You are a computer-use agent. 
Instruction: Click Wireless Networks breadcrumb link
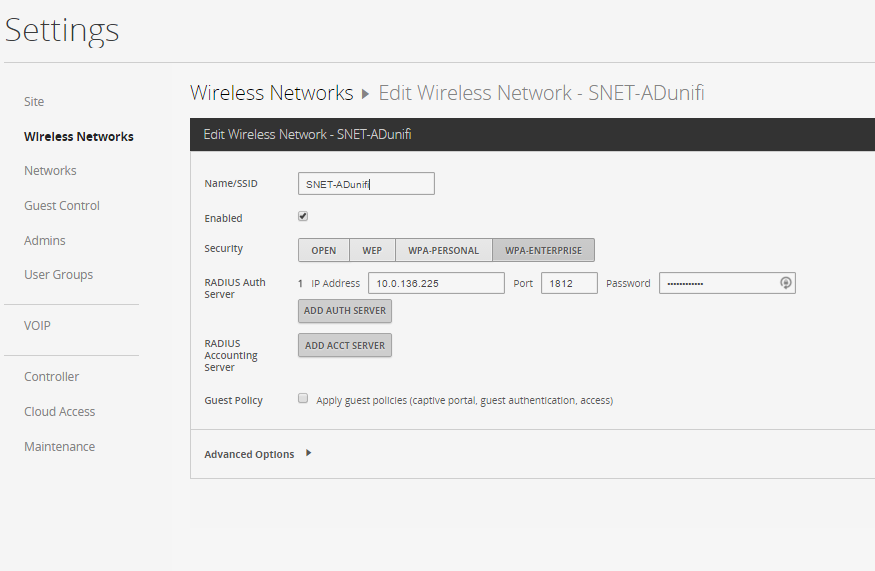click(272, 93)
